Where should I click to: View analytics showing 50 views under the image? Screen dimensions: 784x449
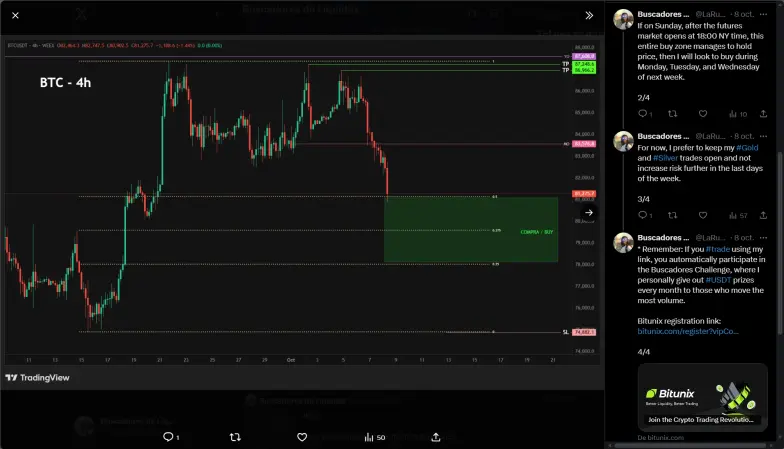[x=375, y=437]
